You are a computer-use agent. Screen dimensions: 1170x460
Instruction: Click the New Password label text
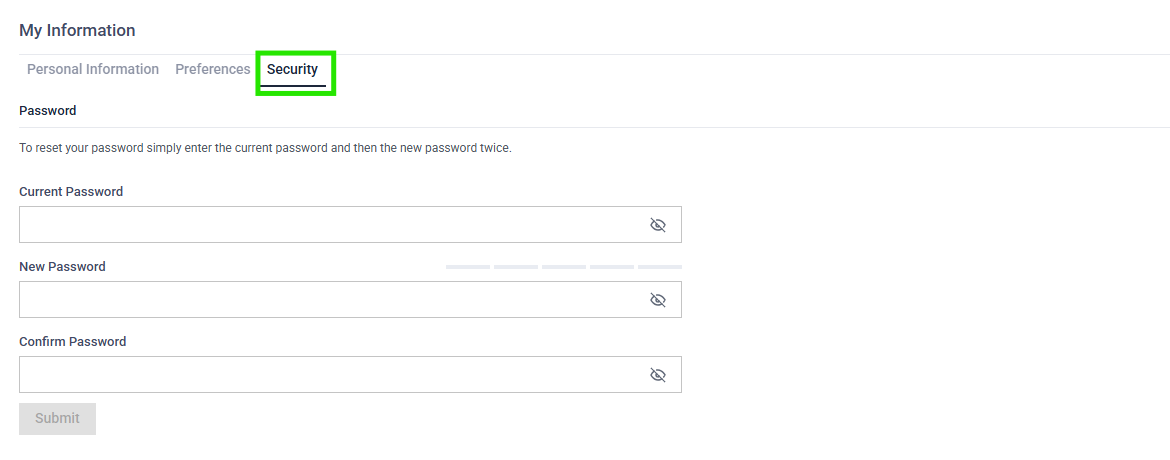pyautogui.click(x=62, y=267)
